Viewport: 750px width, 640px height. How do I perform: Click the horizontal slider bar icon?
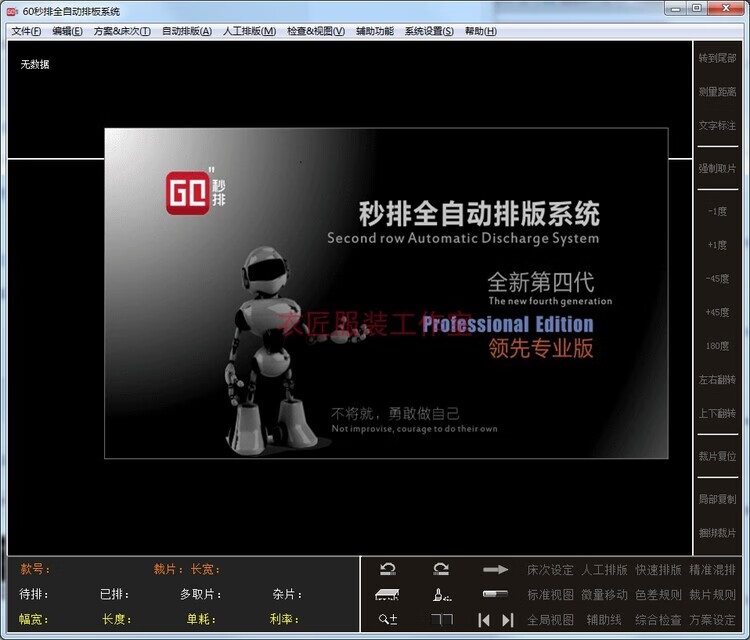pos(495,595)
